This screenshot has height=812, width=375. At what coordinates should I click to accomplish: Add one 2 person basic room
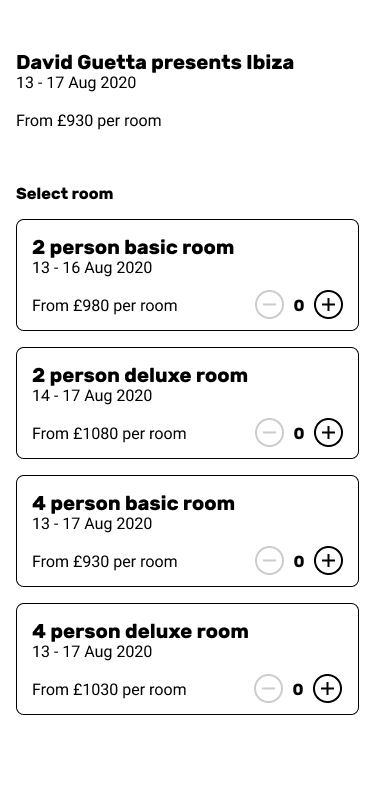328,304
